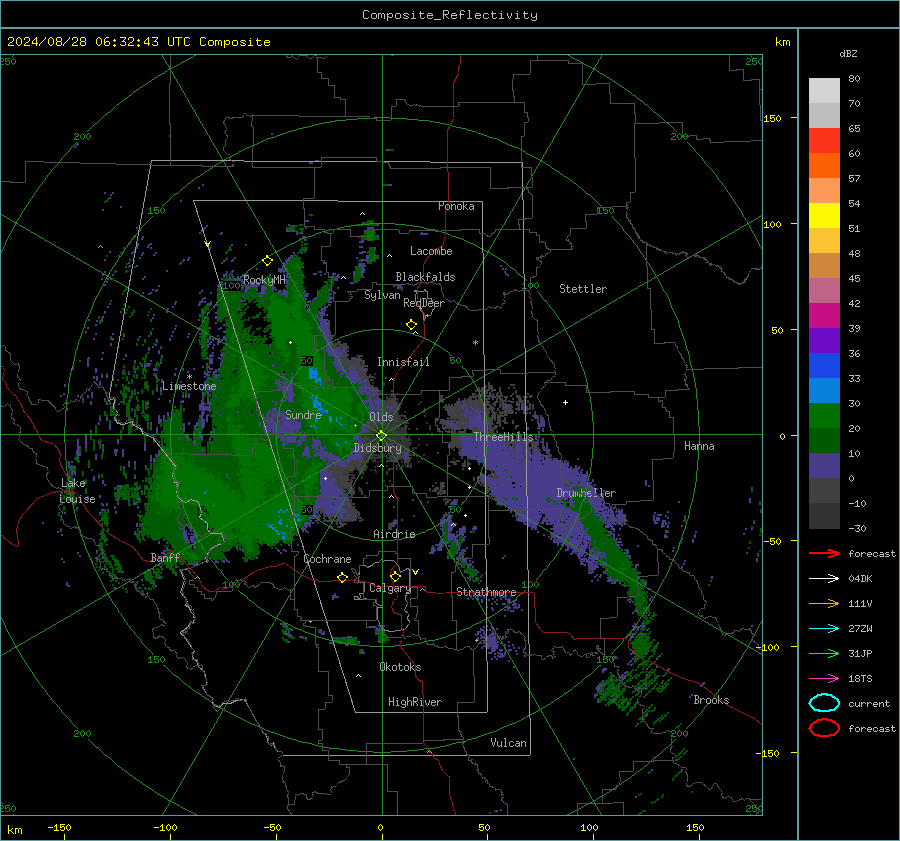This screenshot has height=841, width=900.
Task: Click the Calgary city label
Action: pos(390,588)
